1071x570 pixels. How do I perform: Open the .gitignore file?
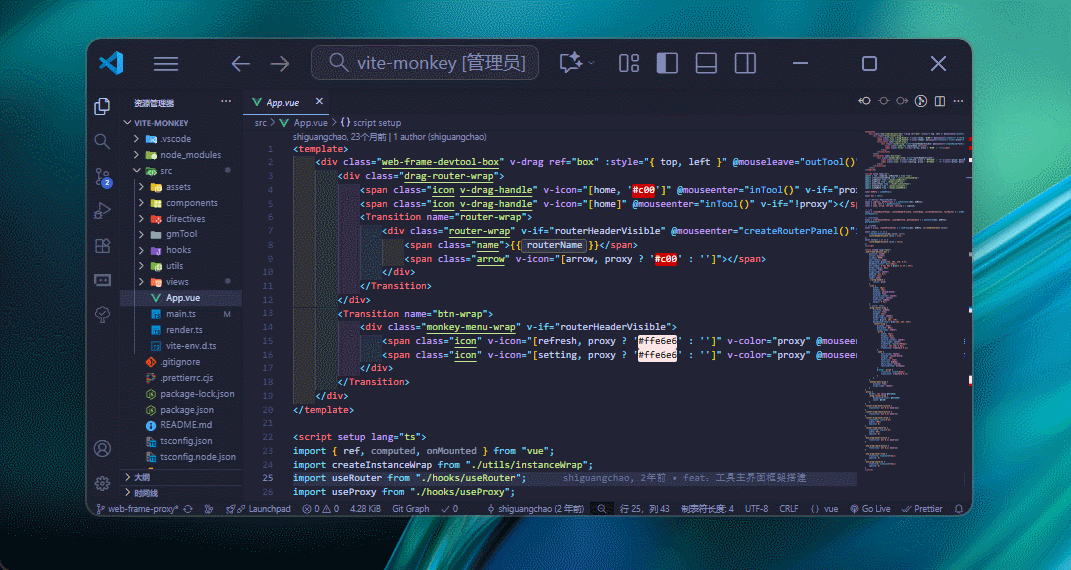[x=181, y=362]
